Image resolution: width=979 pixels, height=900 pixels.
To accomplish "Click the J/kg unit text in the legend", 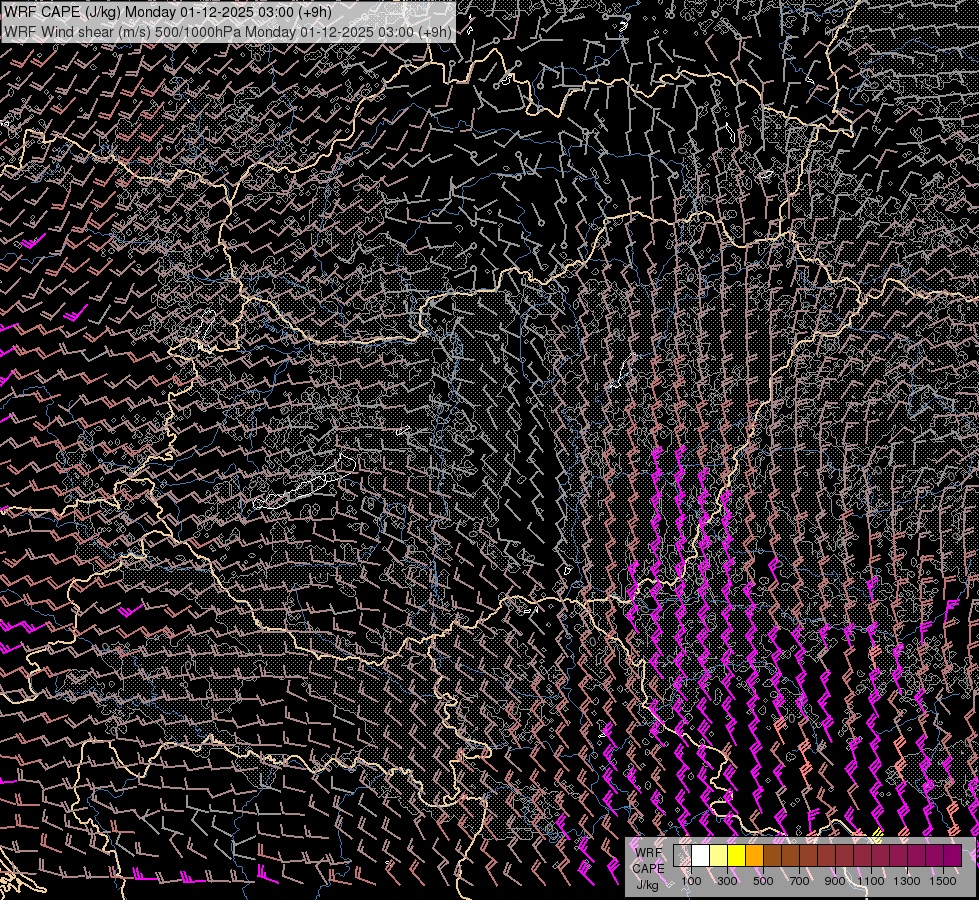I will pos(648,884).
